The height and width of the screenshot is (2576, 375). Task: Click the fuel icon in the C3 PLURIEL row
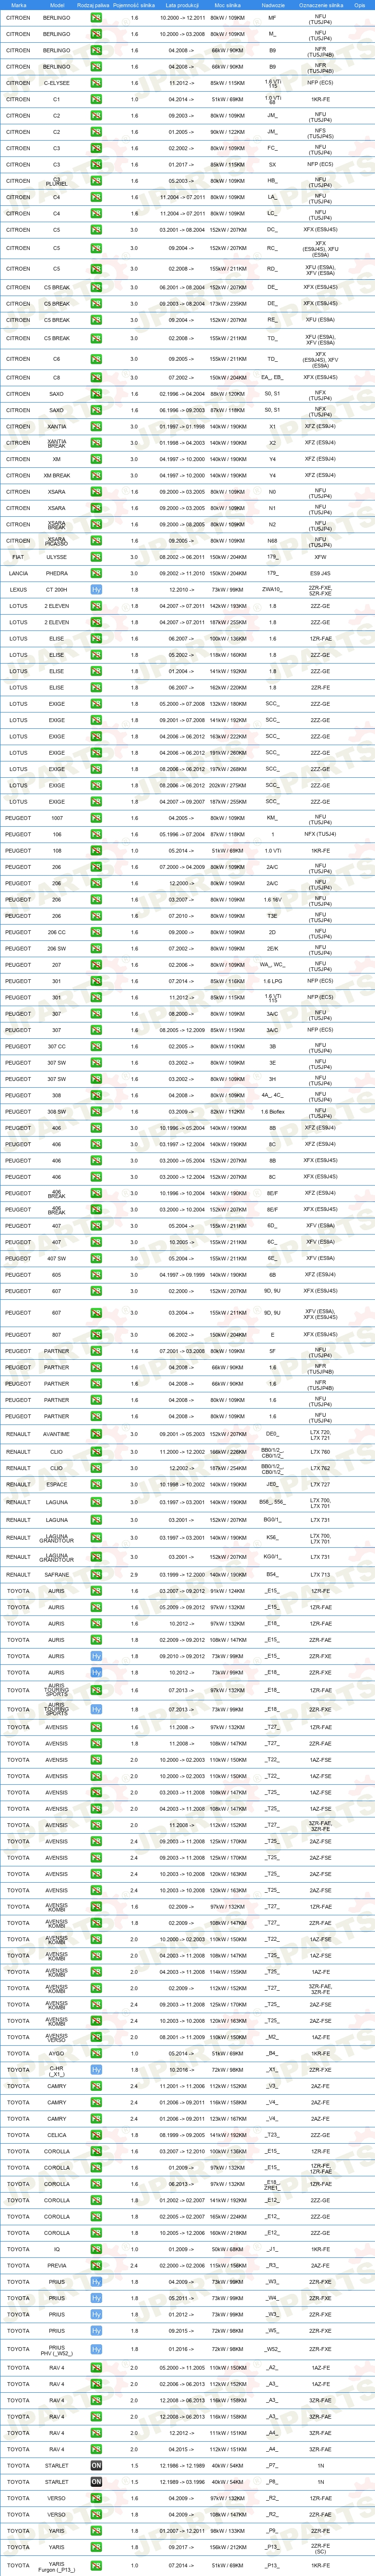pos(96,181)
